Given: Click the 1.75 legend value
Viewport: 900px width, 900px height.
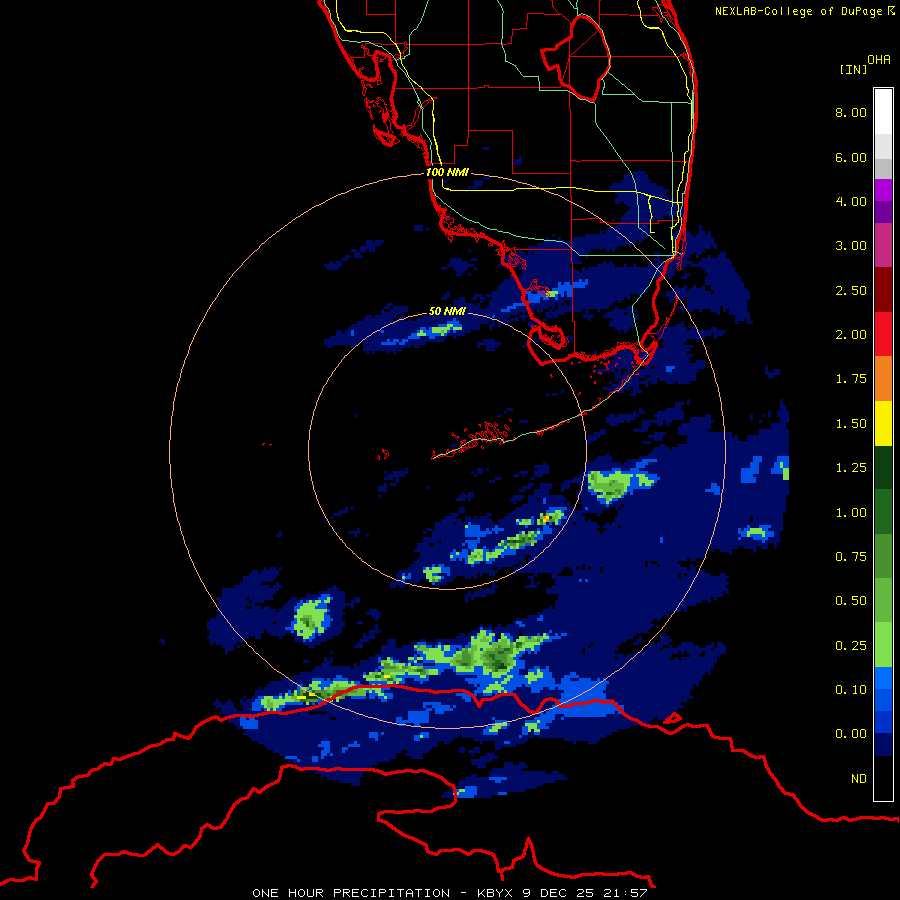Looking at the screenshot, I should (x=851, y=379).
